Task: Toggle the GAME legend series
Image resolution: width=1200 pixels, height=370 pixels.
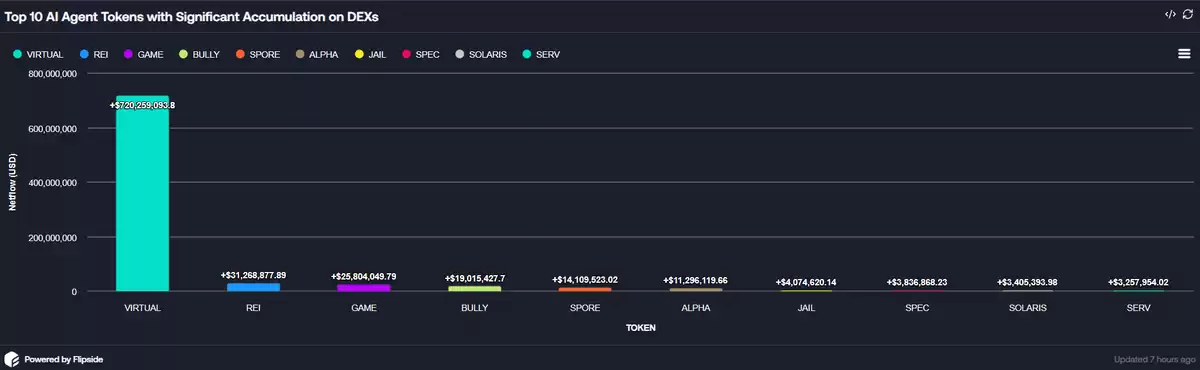Action: click(143, 54)
